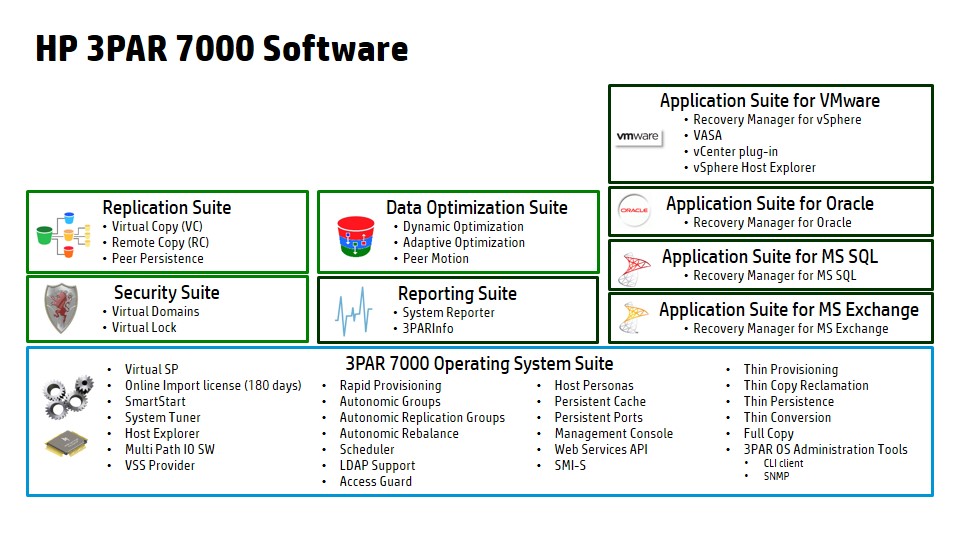Click the gears icon in Operating System Suite
This screenshot has width=960, height=540.
(68, 397)
